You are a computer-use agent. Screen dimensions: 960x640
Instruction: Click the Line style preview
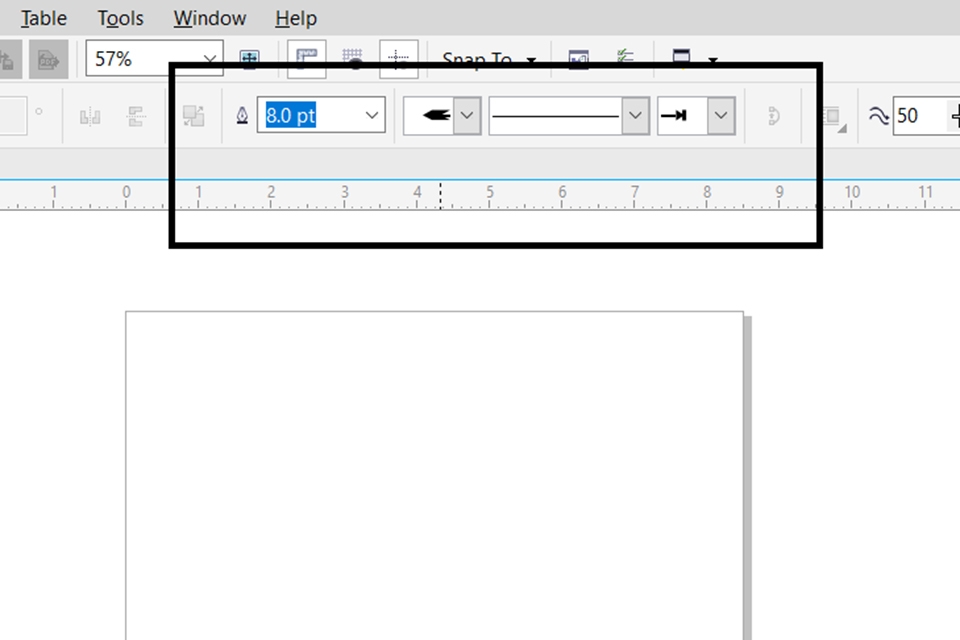point(556,115)
